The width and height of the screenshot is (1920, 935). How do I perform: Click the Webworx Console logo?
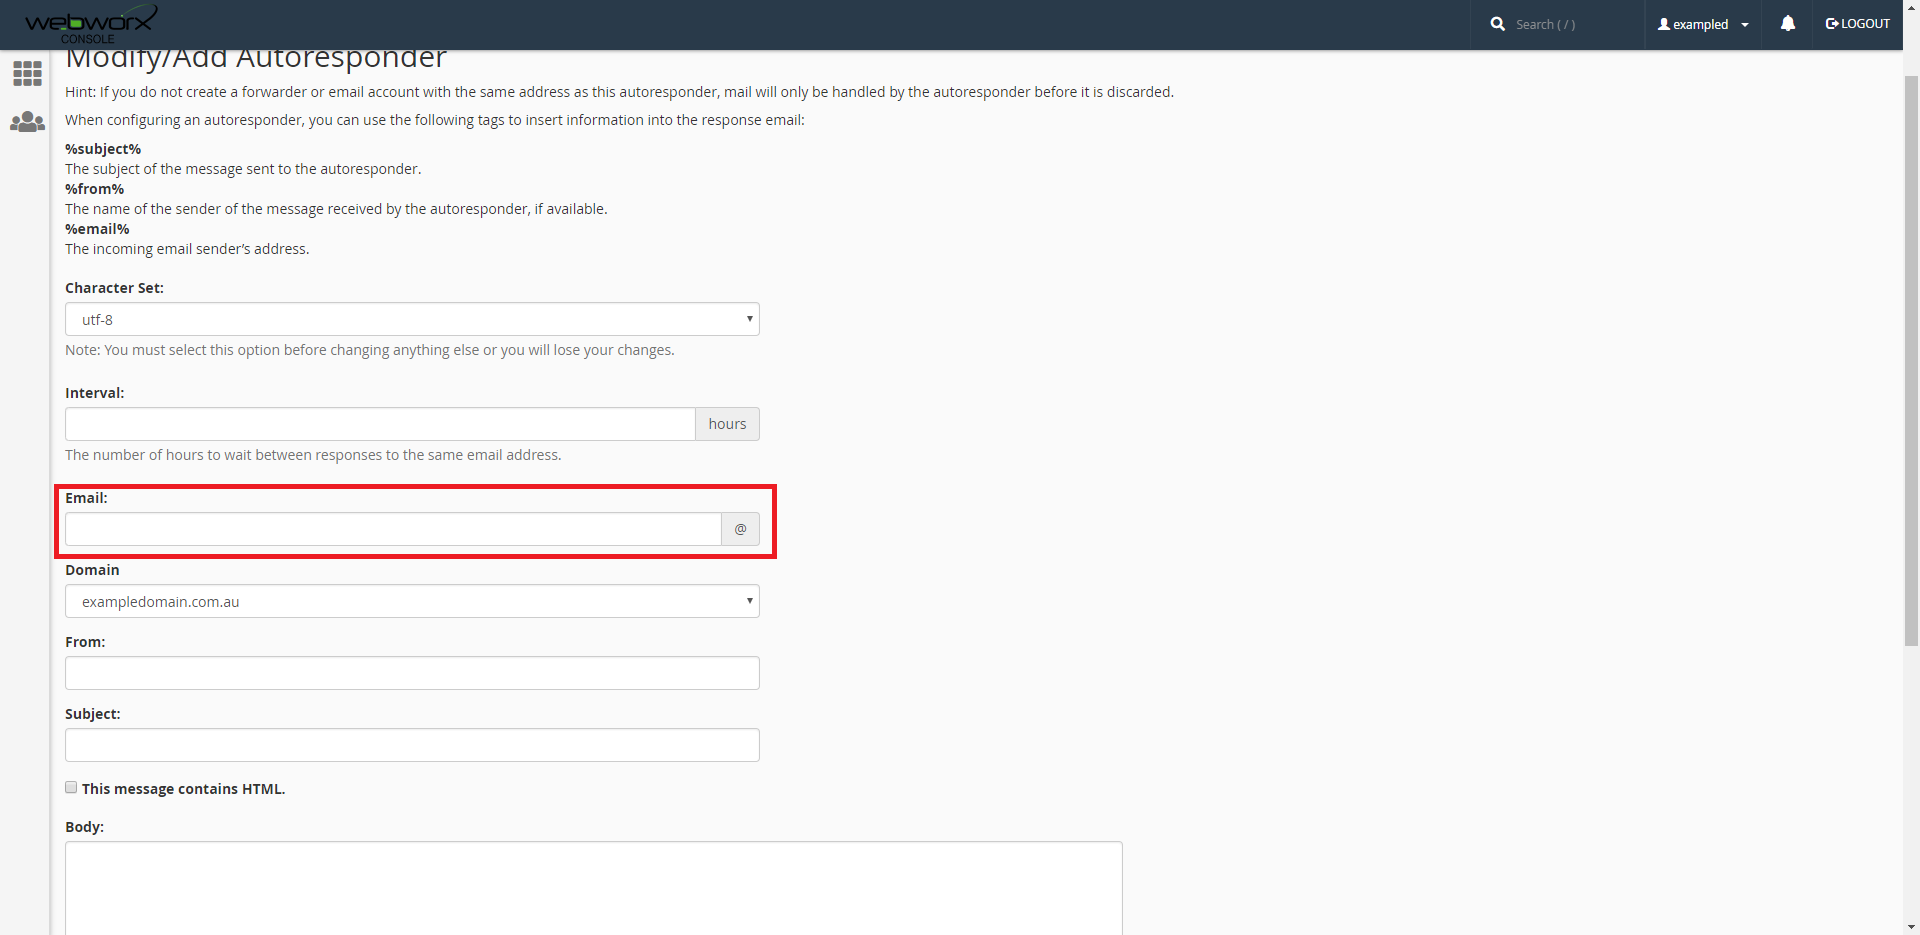pos(90,23)
